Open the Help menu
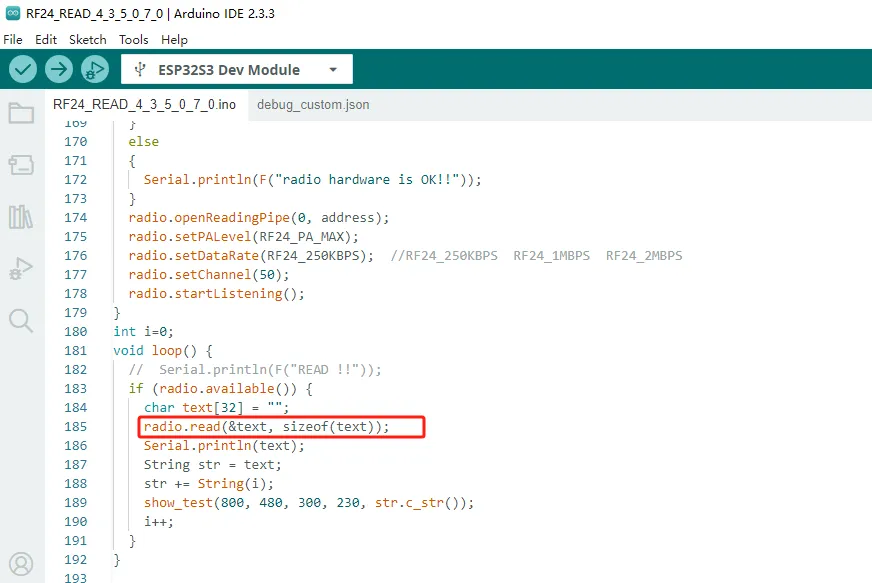This screenshot has width=872, height=583. [174, 40]
